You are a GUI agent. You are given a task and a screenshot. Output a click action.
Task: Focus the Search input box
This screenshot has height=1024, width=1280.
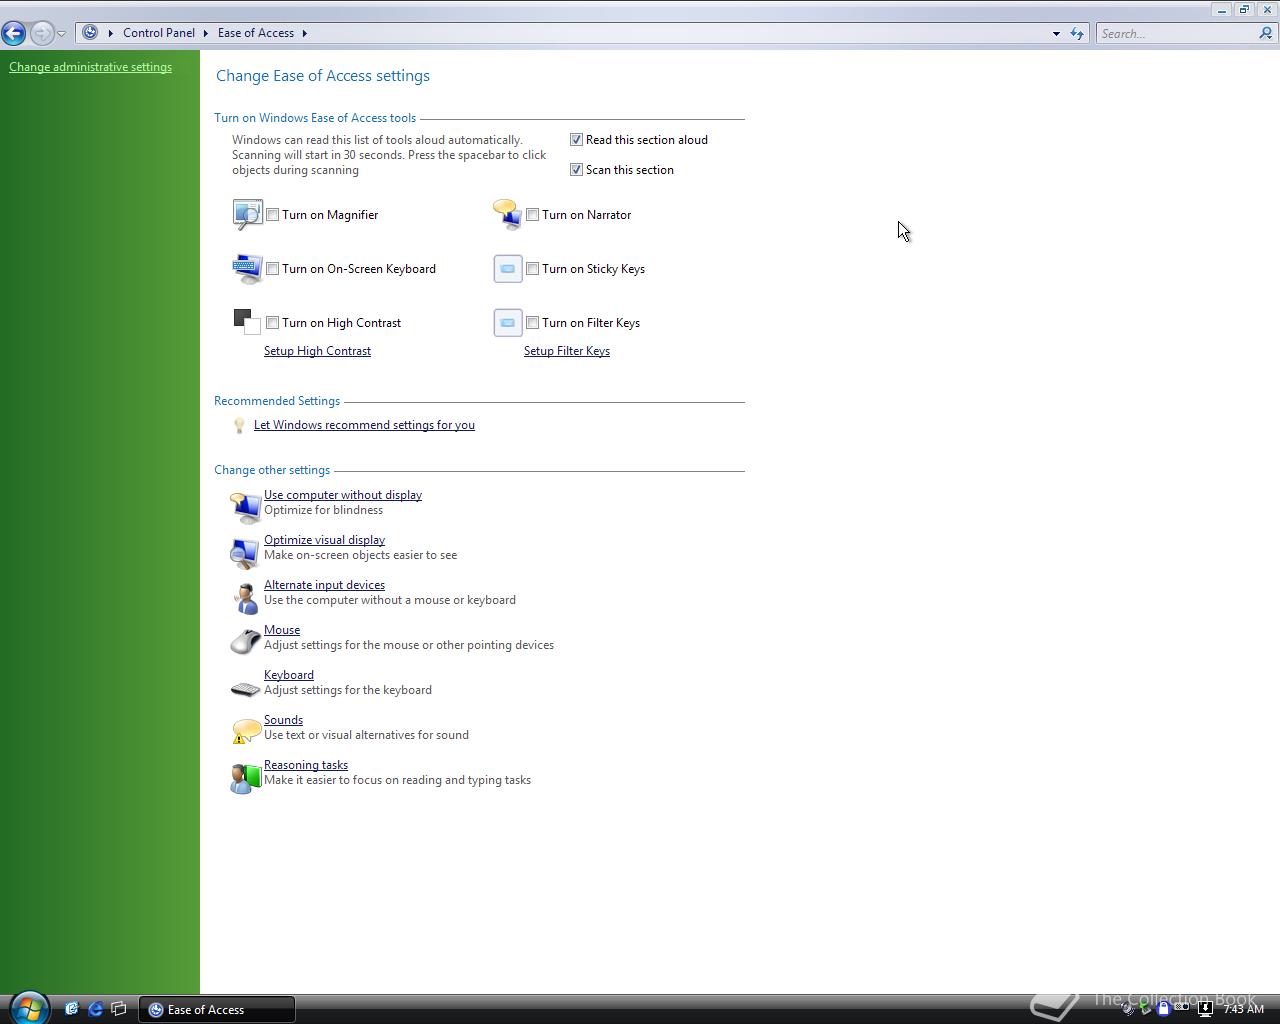point(1176,33)
